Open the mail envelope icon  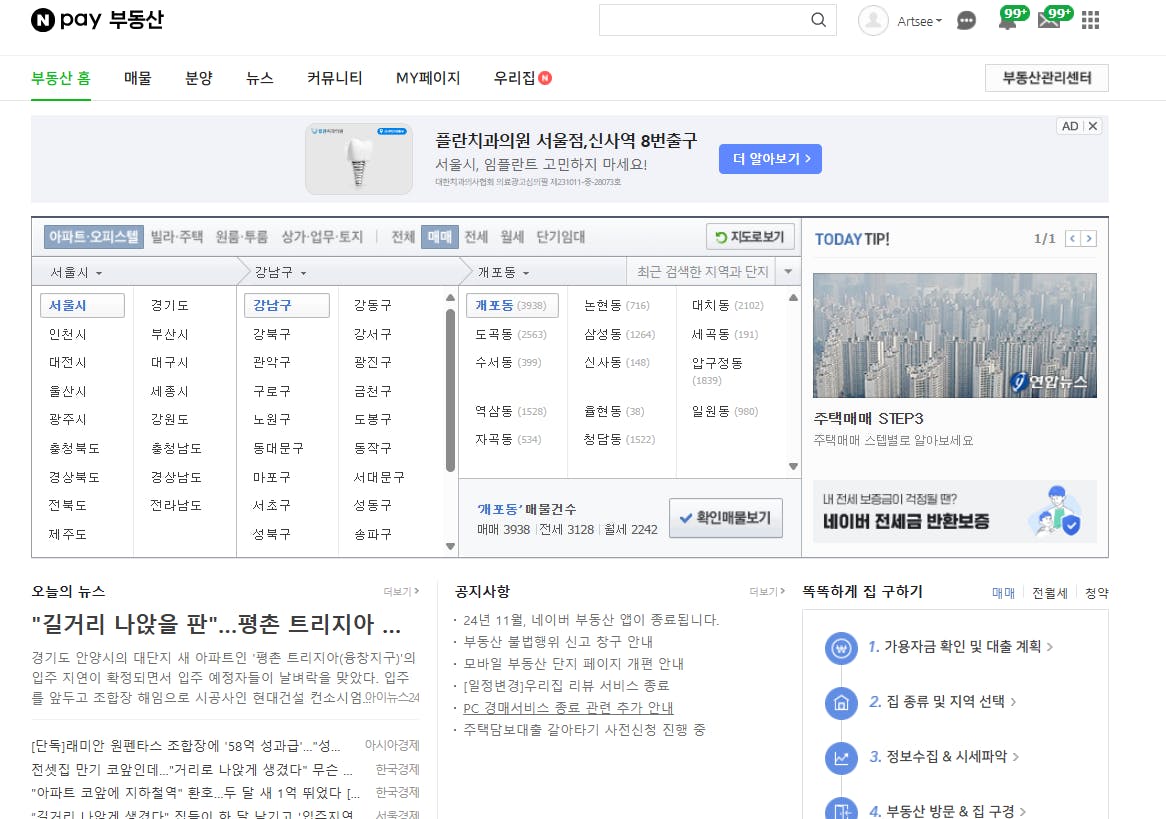(1049, 20)
